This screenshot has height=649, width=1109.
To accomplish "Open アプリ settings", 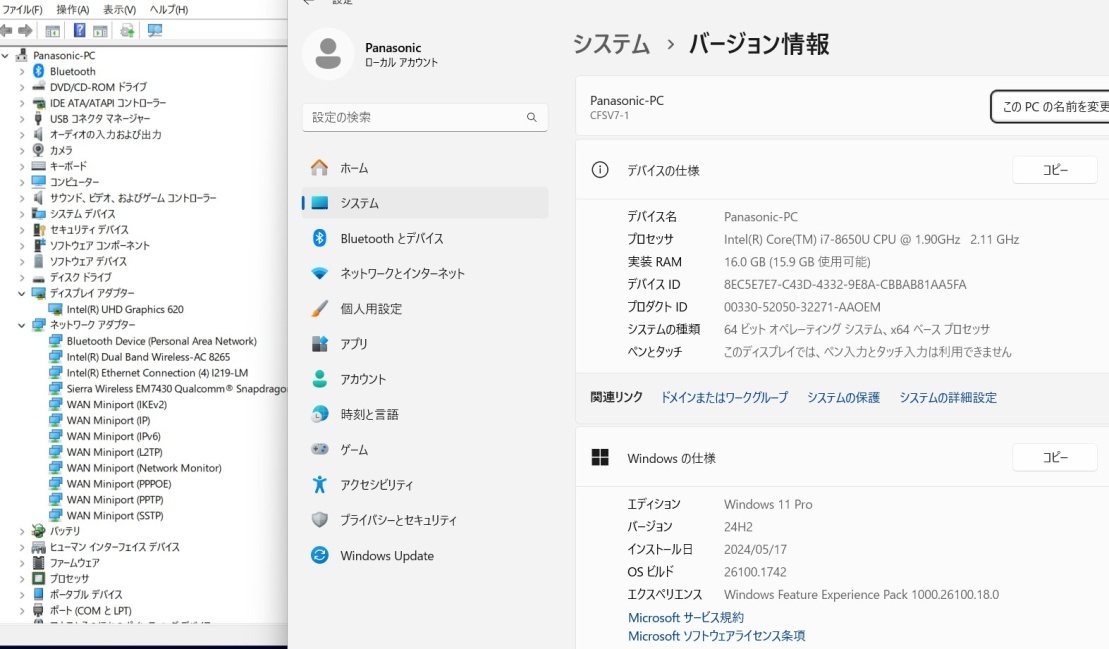I will [424, 344].
